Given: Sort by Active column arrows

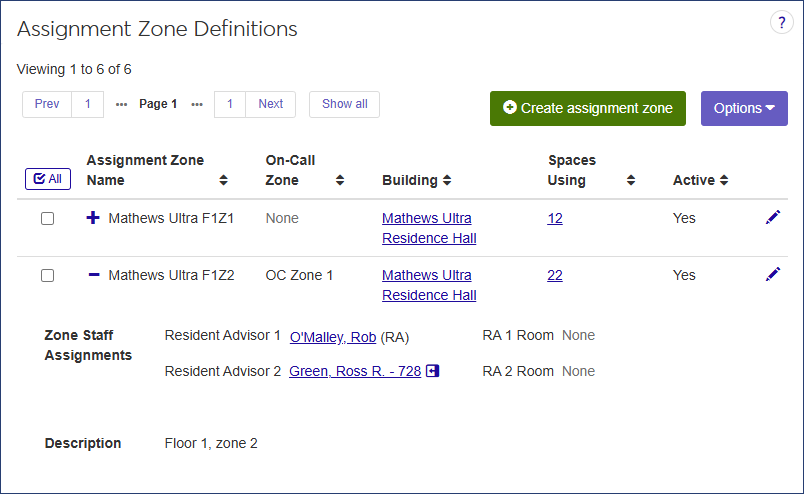Looking at the screenshot, I should click(723, 180).
